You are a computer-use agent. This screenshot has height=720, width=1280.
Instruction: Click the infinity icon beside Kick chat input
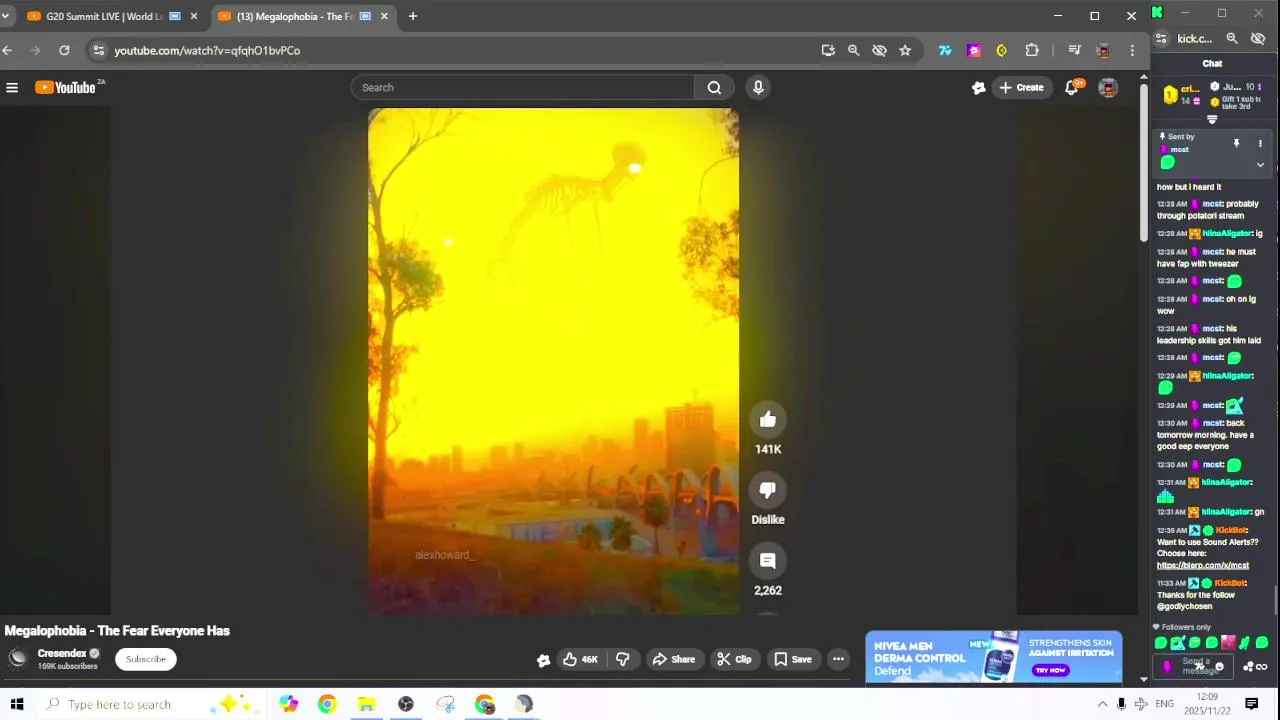click(x=1262, y=667)
